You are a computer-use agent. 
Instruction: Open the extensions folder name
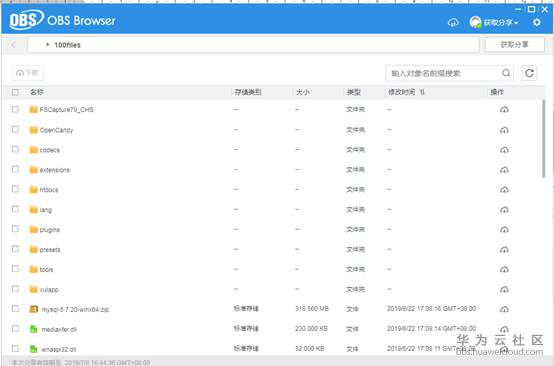point(54,170)
